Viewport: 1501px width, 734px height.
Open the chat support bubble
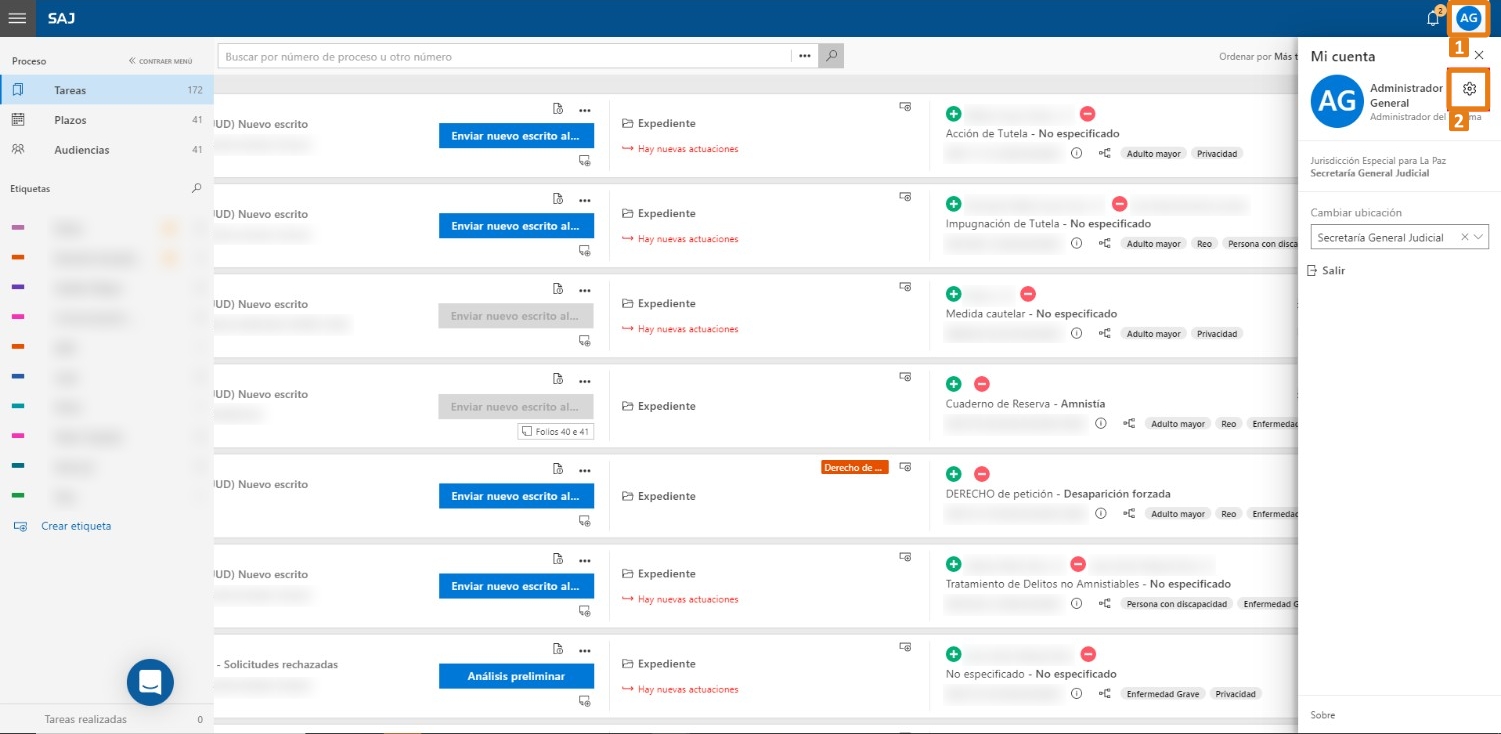tap(150, 683)
